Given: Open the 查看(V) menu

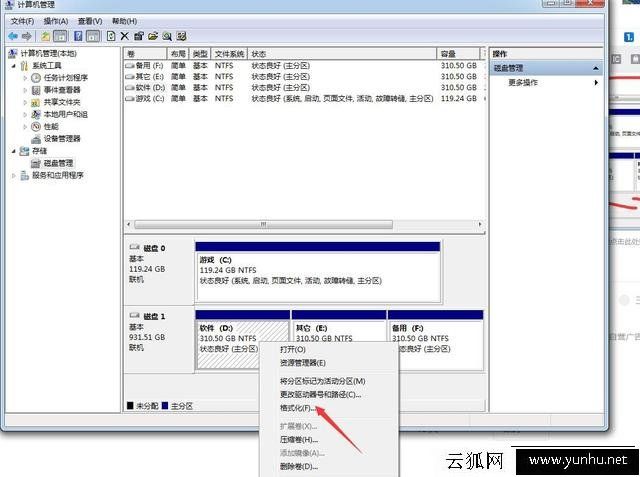Looking at the screenshot, I should [90, 21].
